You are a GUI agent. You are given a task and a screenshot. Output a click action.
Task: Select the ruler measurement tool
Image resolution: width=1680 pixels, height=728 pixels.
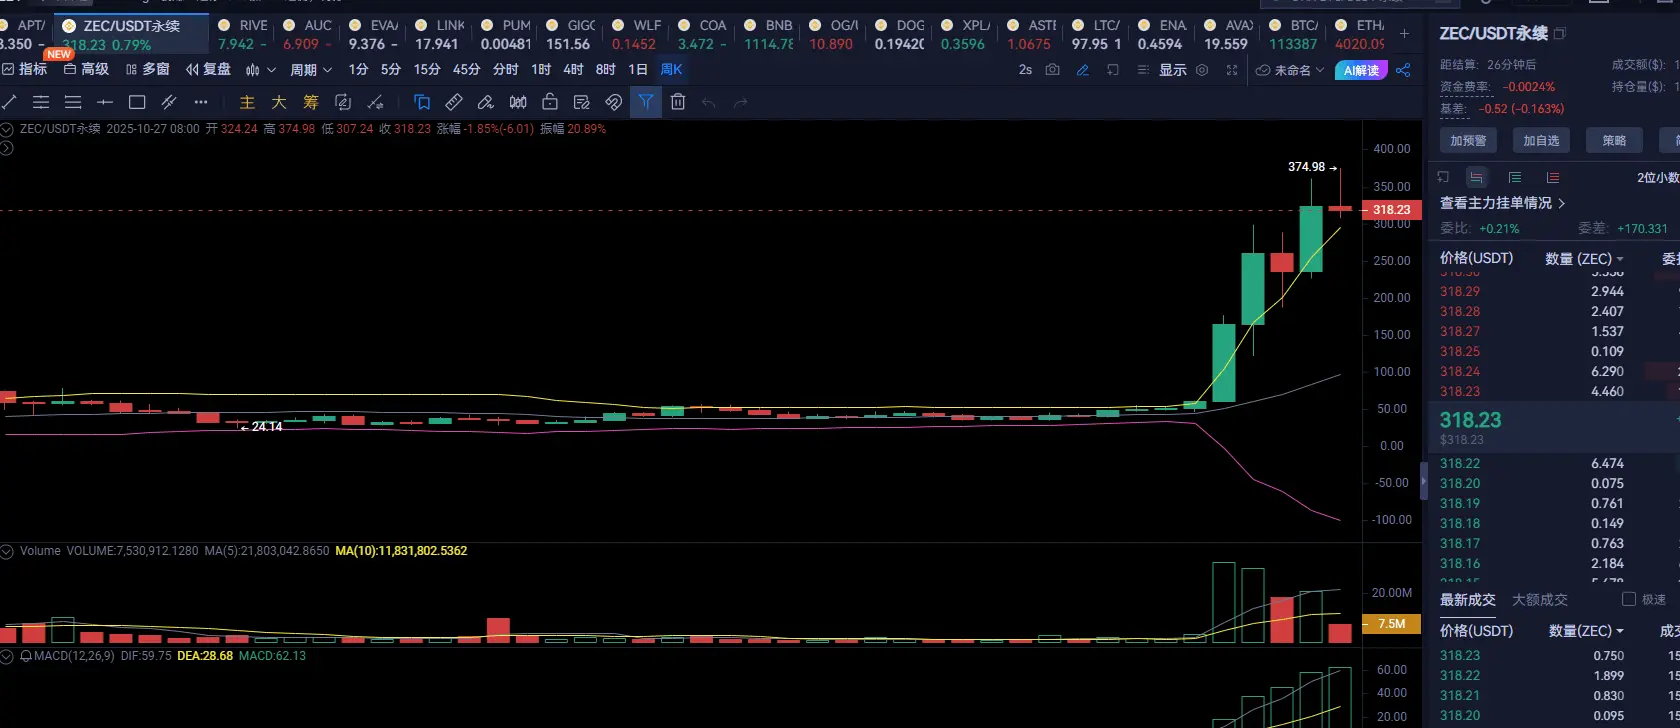point(453,102)
